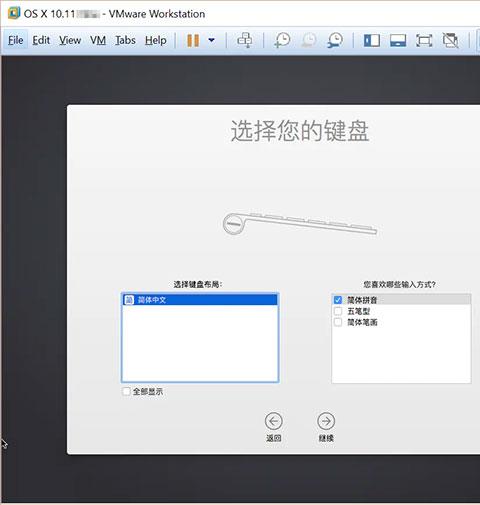Open the File menu
The image size is (480, 505).
[x=15, y=40]
